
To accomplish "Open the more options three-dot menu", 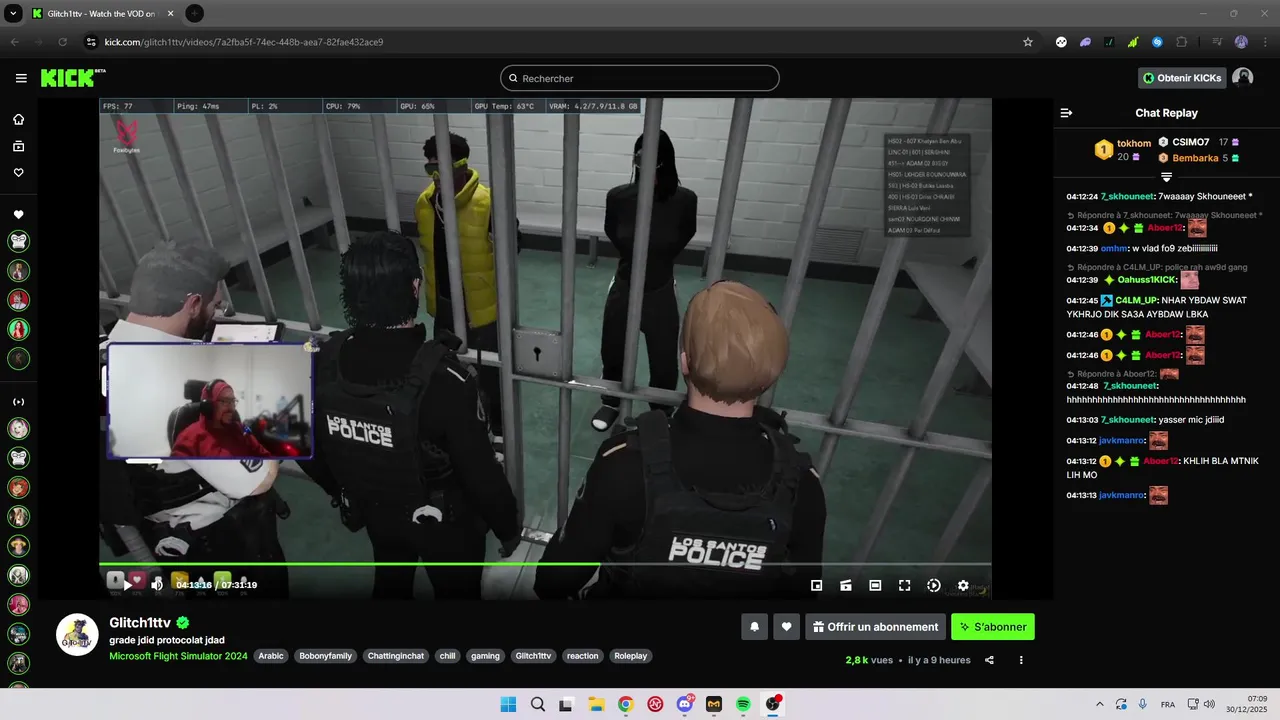I will [1021, 660].
